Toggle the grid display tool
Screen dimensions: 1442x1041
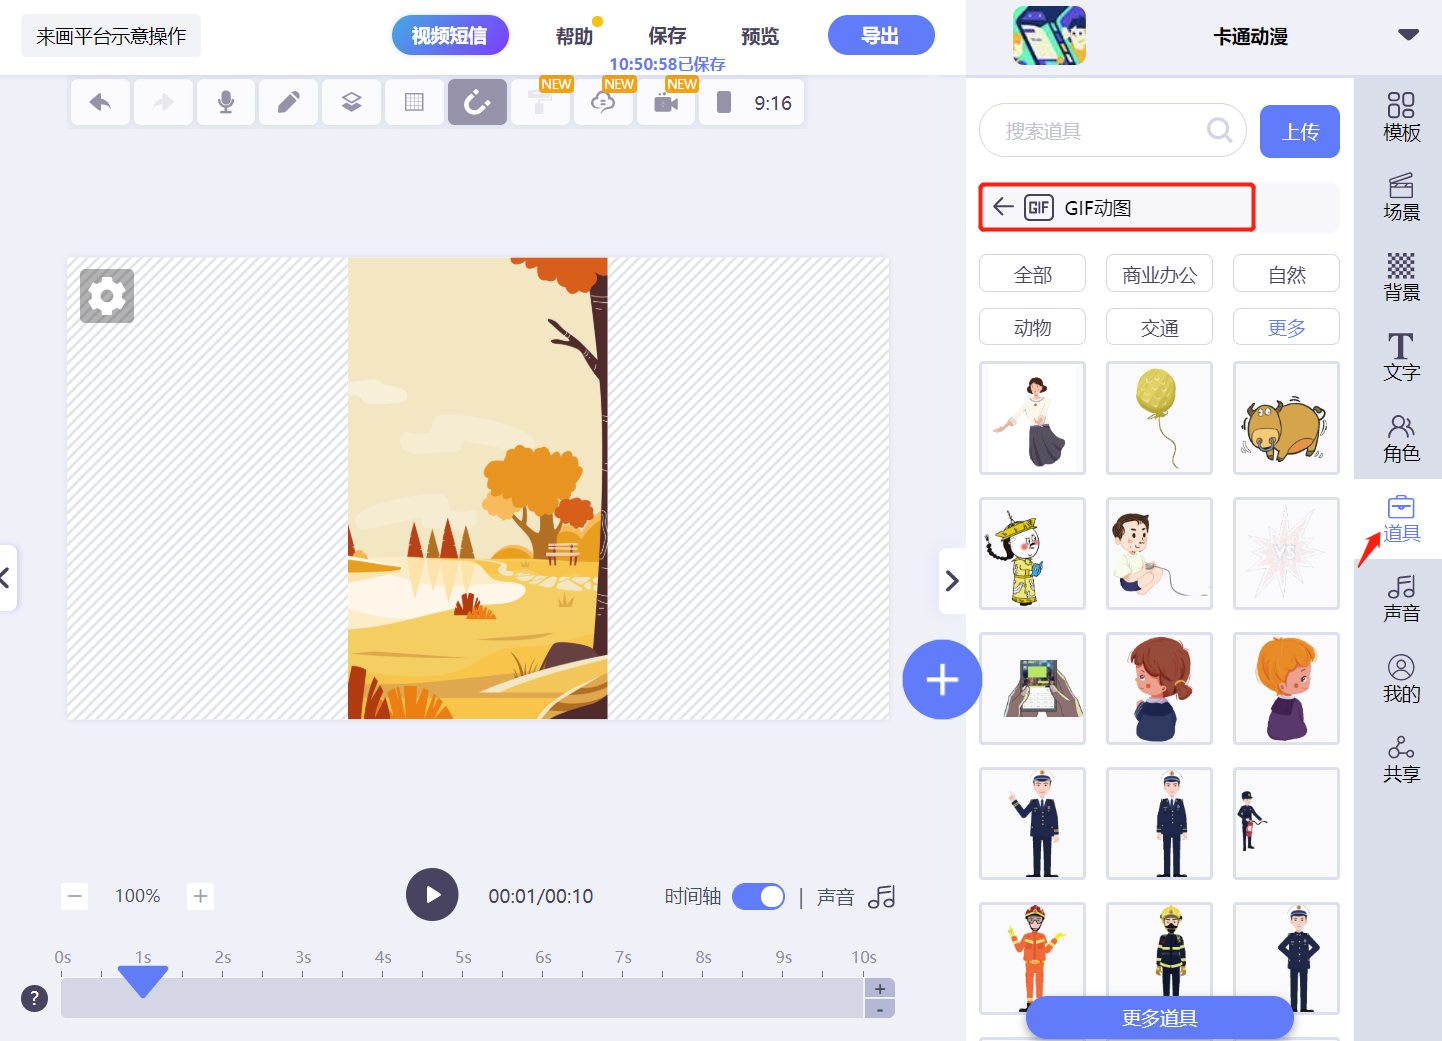pos(414,103)
